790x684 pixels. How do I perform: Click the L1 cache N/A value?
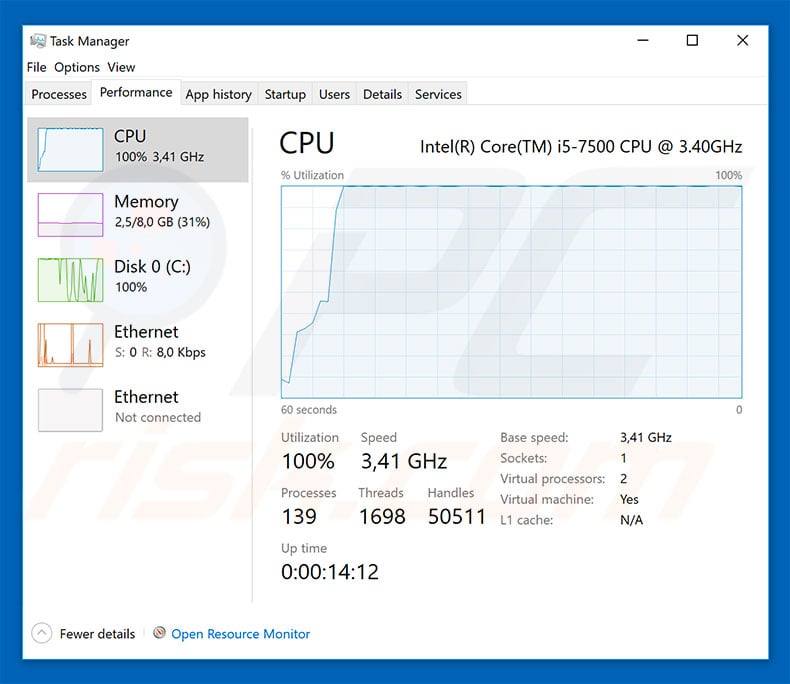[631, 520]
